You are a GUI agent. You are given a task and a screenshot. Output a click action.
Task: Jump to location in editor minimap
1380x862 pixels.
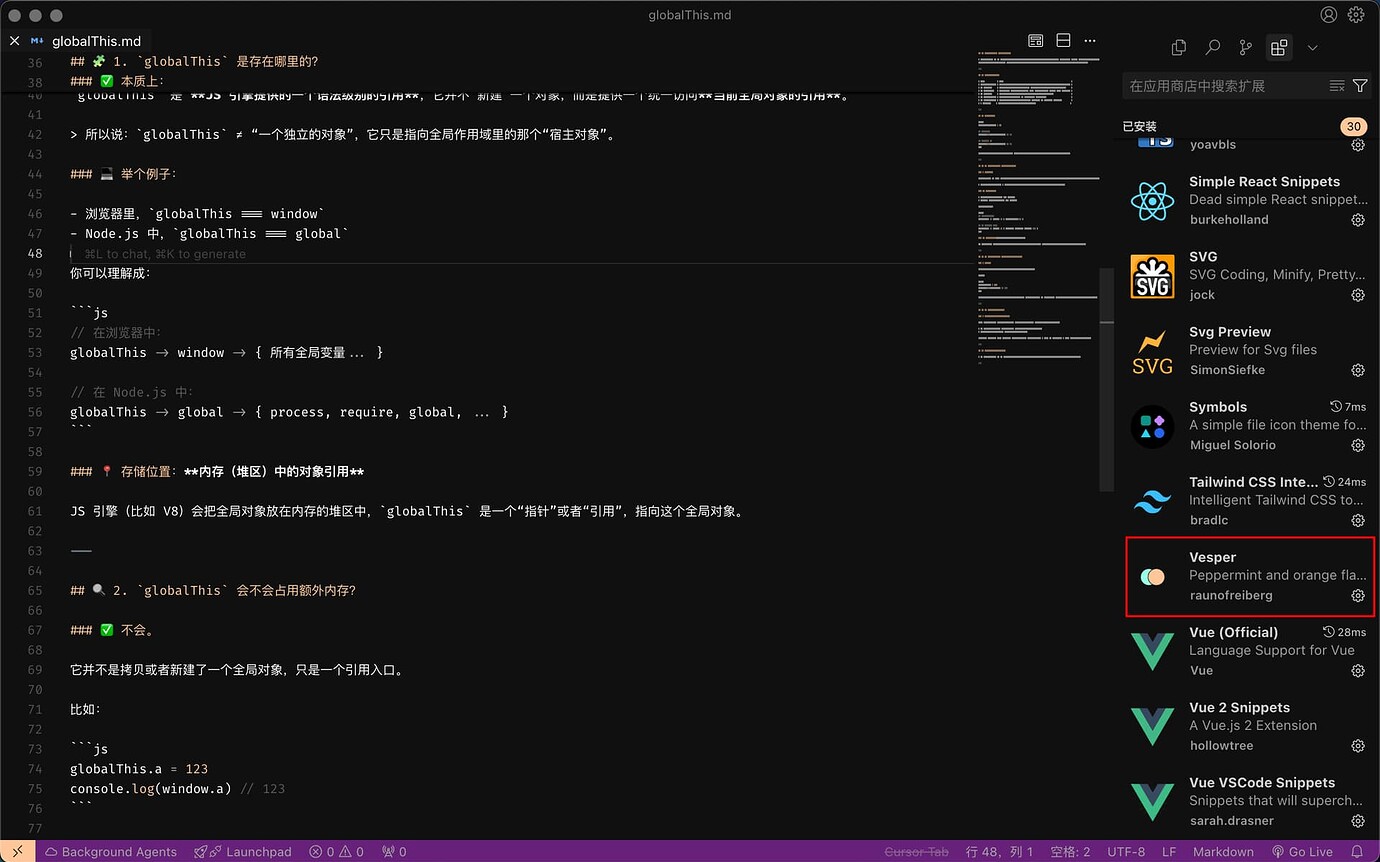[1037, 210]
